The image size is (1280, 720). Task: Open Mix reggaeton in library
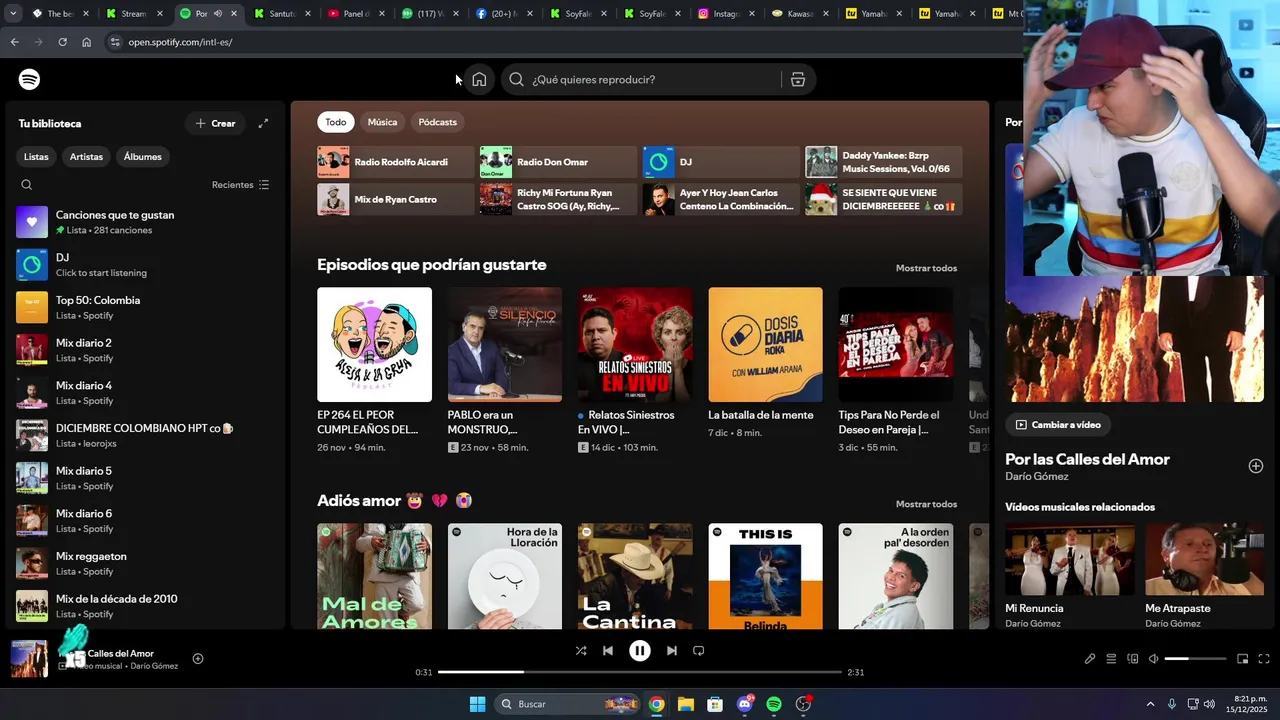pyautogui.click(x=143, y=563)
